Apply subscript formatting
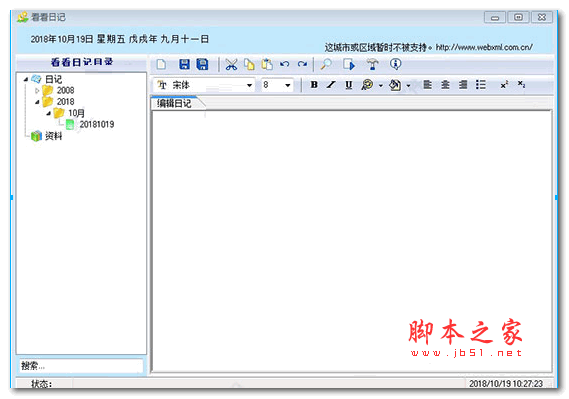Screen dimensions: 569x399 point(521,84)
